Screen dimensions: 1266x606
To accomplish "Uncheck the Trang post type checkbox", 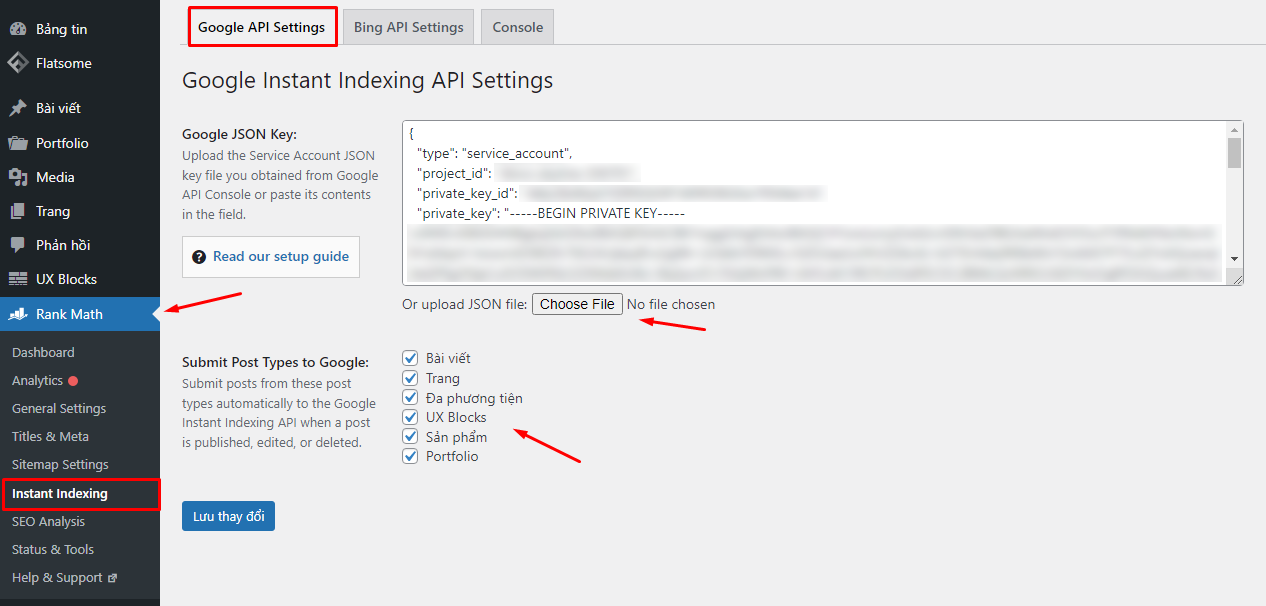I will pos(410,378).
